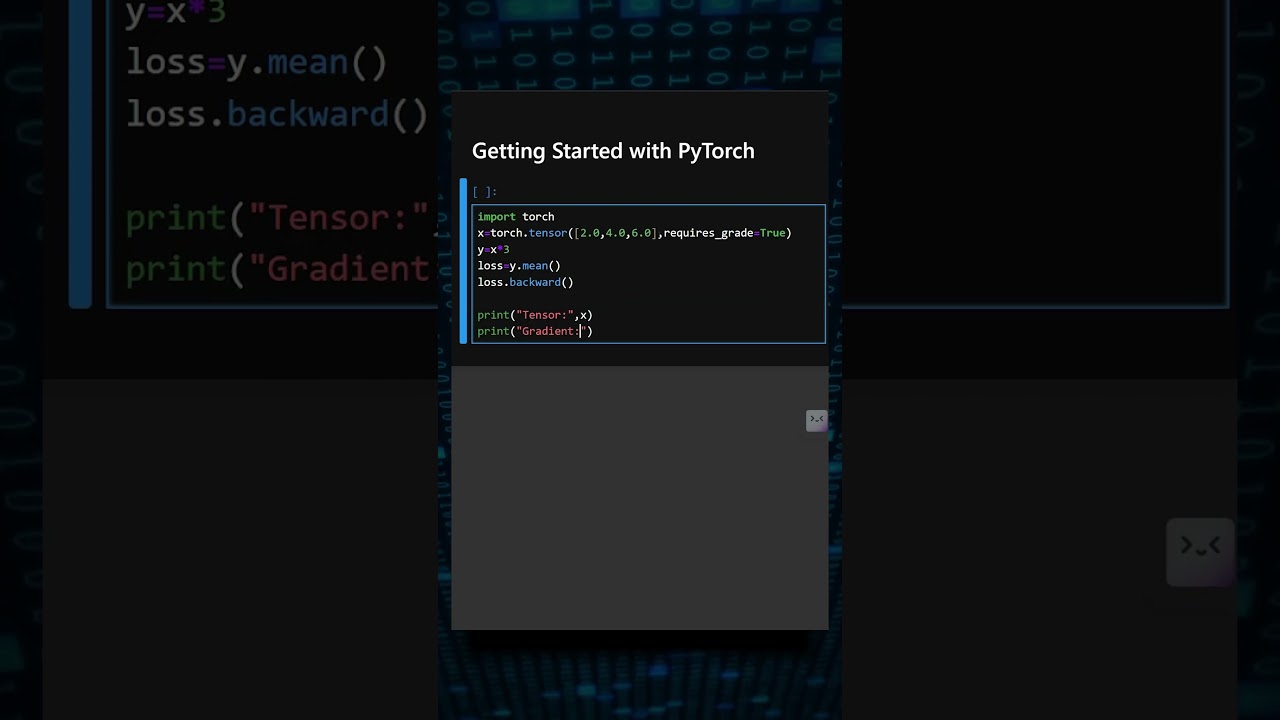Click the "[2.0,4.0,6.0]" list in the code

click(615, 233)
